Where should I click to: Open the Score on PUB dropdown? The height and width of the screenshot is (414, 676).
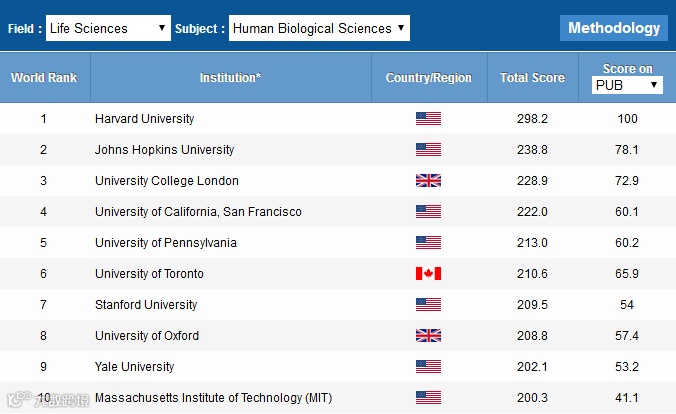click(627, 85)
